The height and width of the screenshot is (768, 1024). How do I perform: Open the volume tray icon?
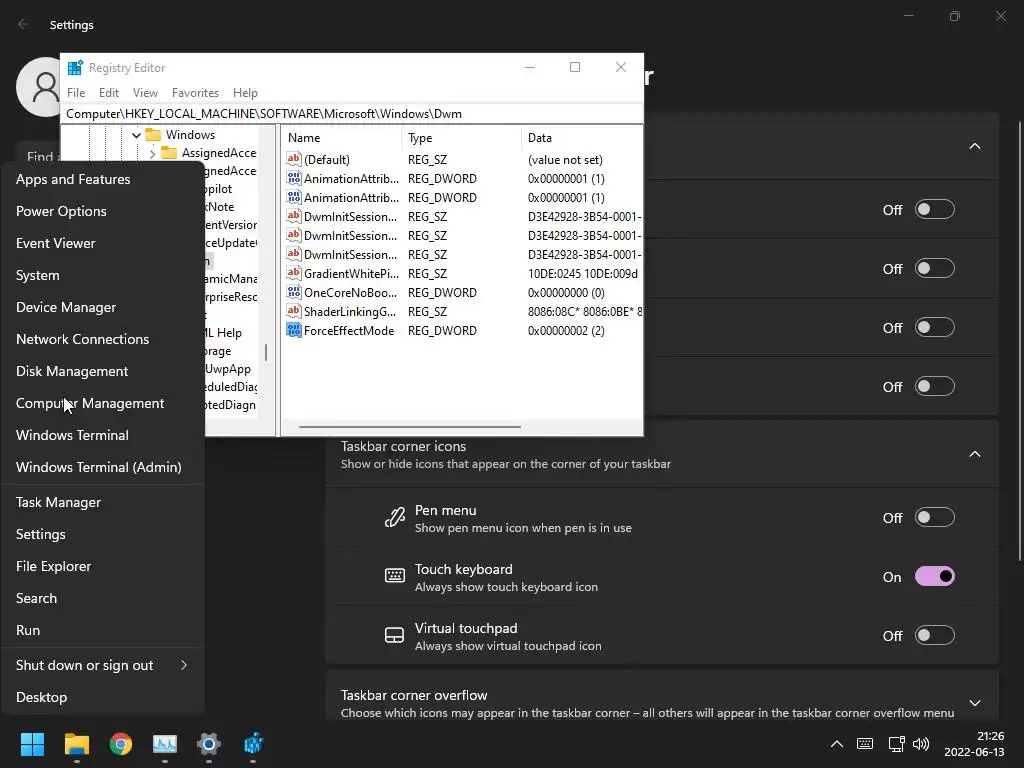coord(921,744)
